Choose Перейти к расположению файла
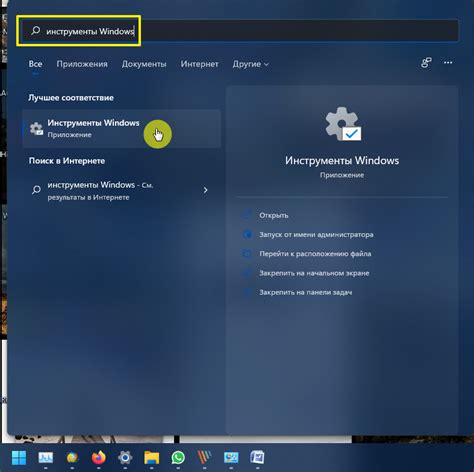The width and height of the screenshot is (474, 472). click(315, 254)
